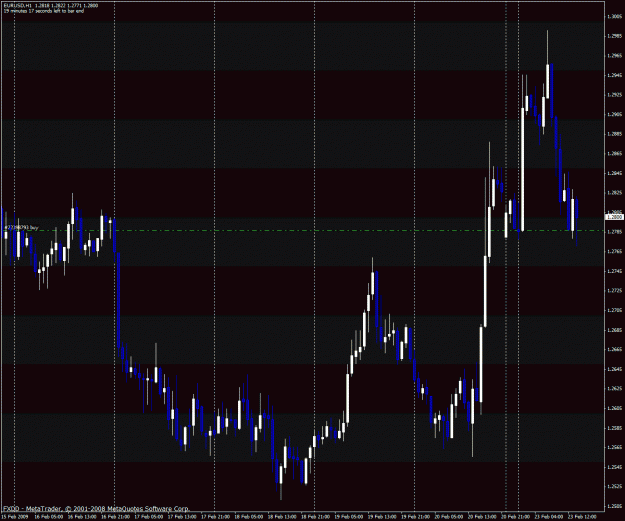The height and width of the screenshot is (521, 625).
Task: Click the 1.2905 price scale label
Action: (615, 114)
